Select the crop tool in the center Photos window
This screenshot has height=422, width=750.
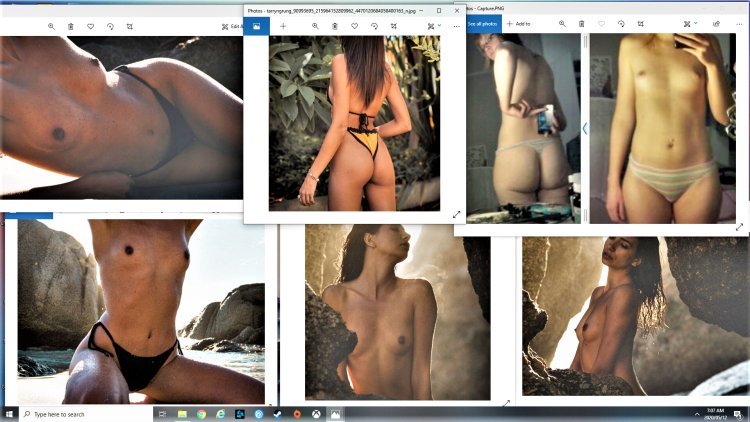tap(395, 26)
